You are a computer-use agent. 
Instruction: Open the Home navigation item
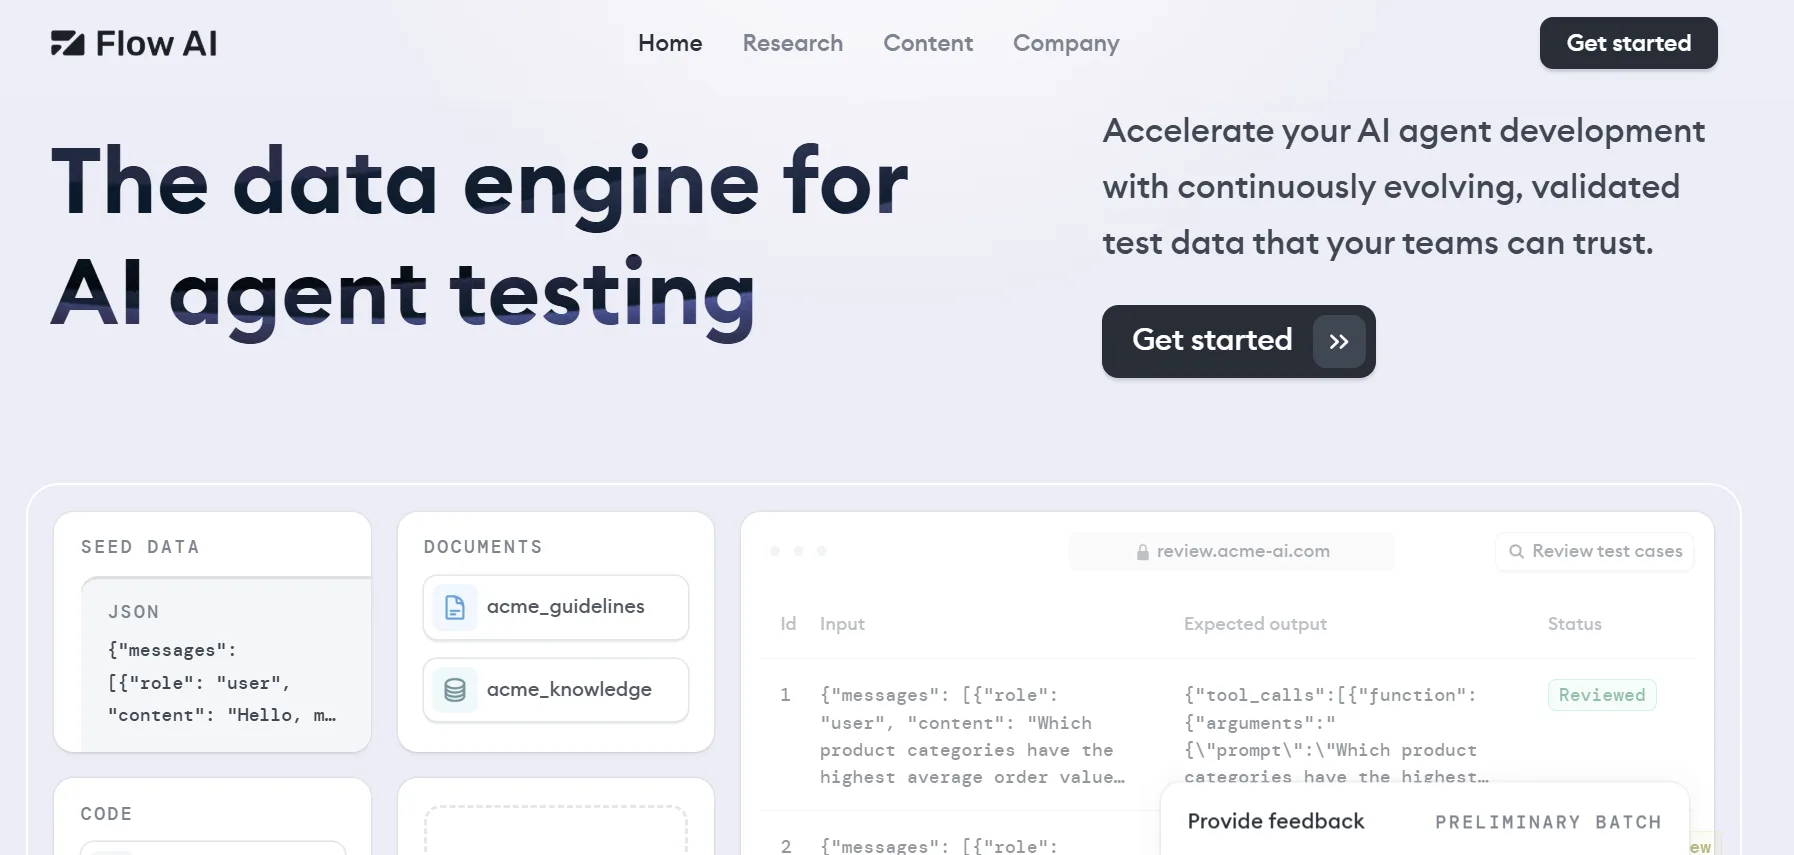[x=670, y=43]
